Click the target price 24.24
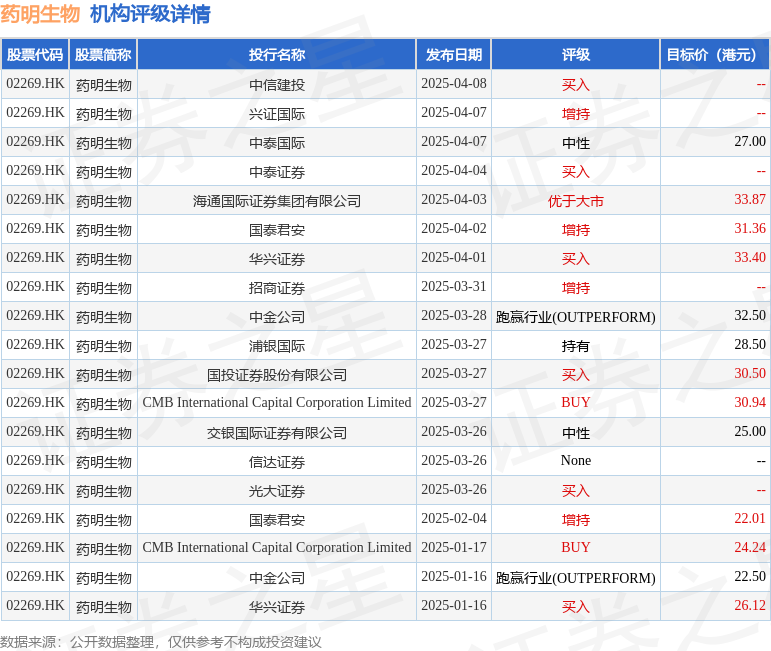 (750, 548)
